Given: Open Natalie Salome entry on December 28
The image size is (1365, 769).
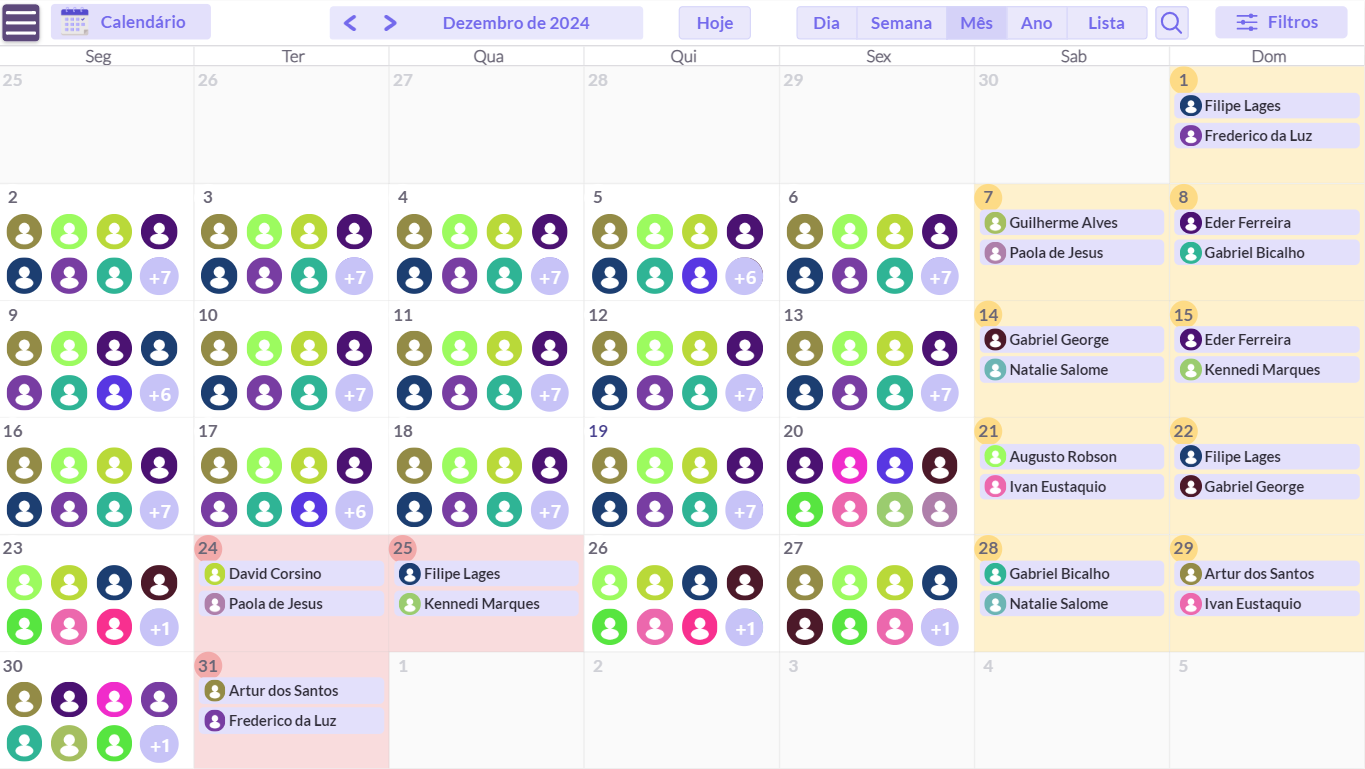Looking at the screenshot, I should 1072,604.
